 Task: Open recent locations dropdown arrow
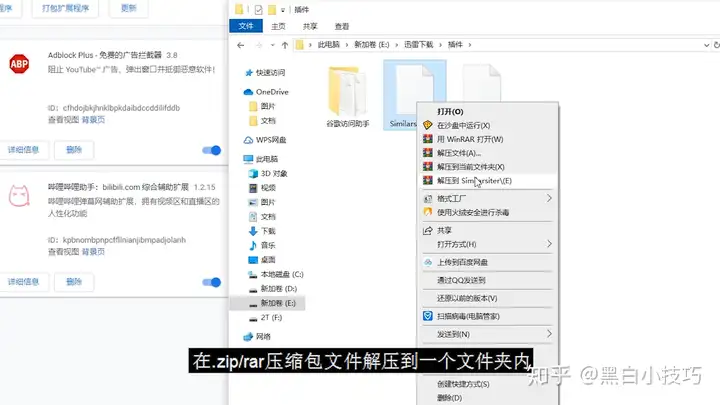(x=272, y=45)
